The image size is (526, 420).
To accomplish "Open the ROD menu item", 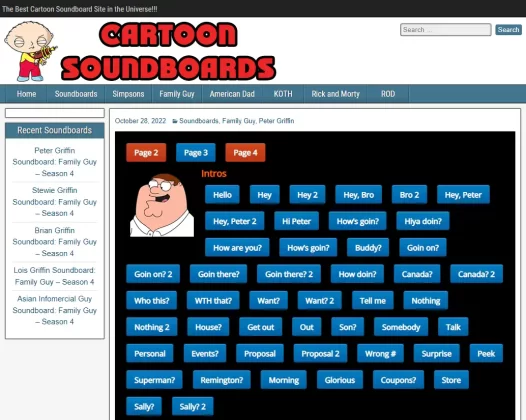I will pos(388,94).
